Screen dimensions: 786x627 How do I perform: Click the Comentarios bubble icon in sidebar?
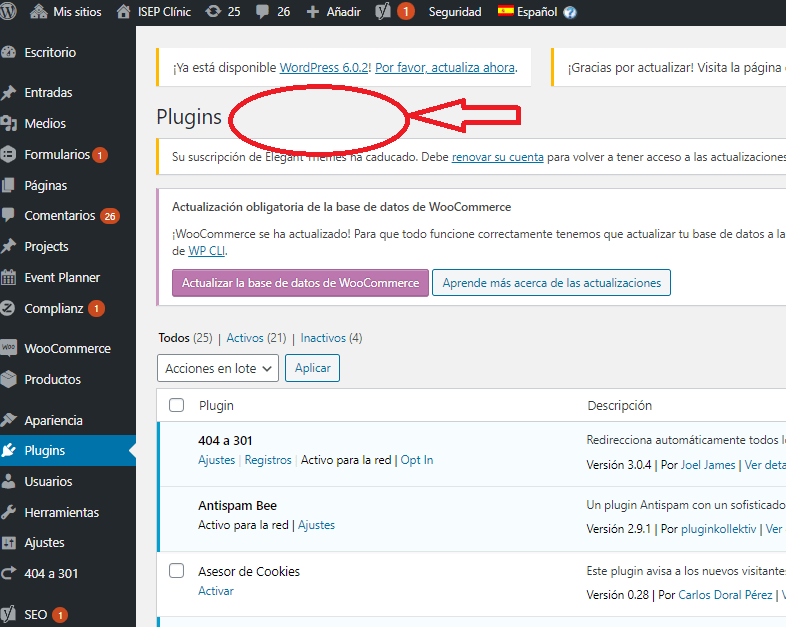pyautogui.click(x=9, y=215)
